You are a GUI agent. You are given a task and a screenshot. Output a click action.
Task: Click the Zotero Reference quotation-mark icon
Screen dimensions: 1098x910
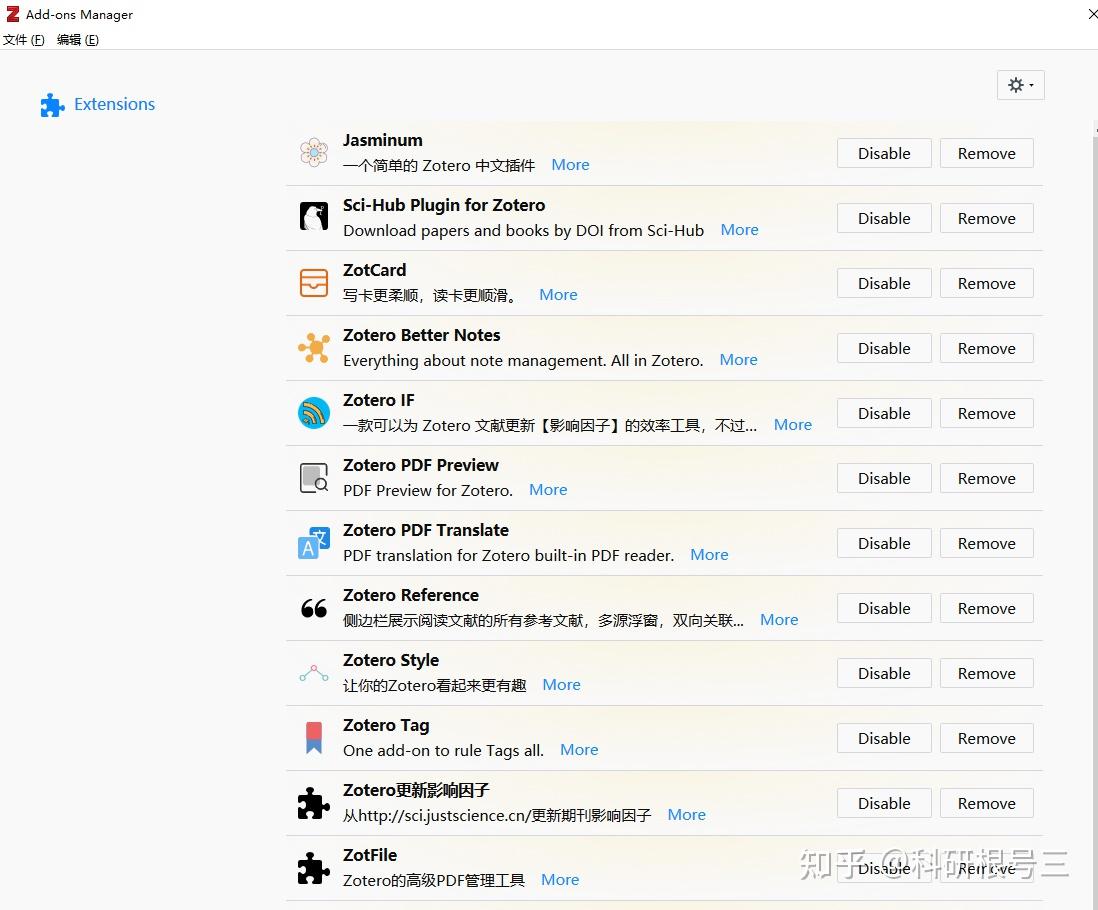pos(314,609)
